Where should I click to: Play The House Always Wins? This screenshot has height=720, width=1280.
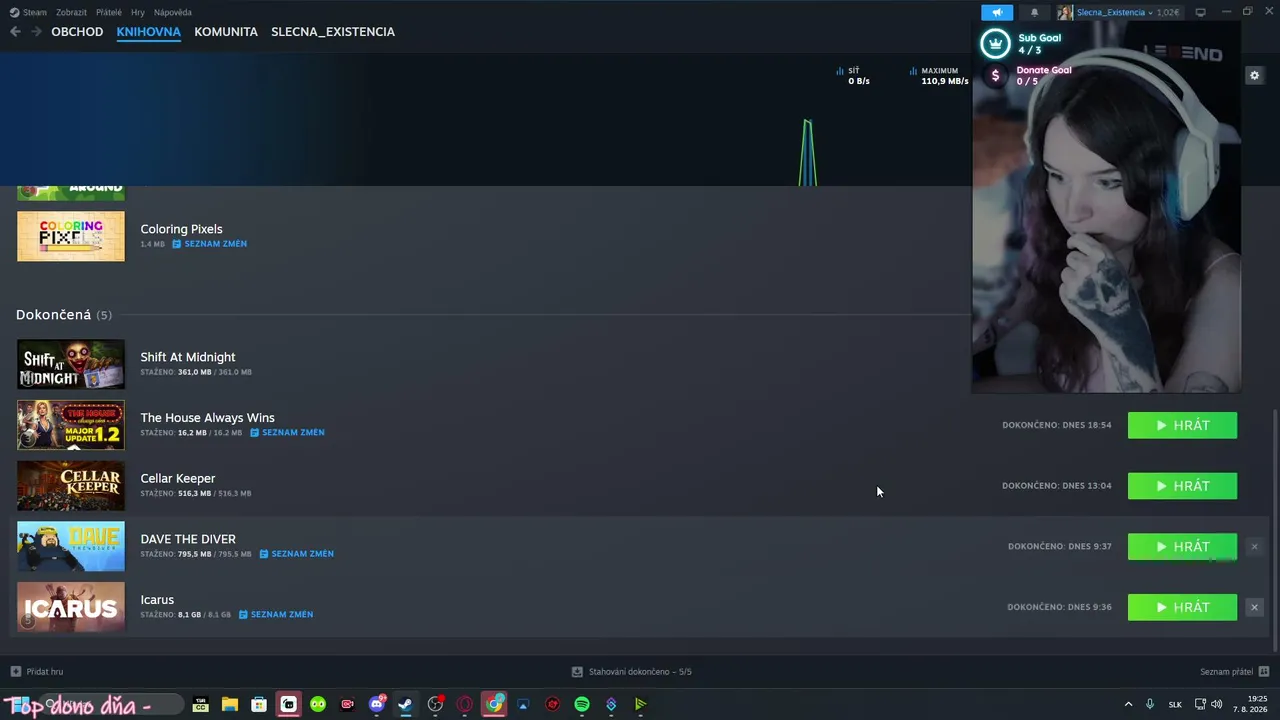[x=1182, y=425]
